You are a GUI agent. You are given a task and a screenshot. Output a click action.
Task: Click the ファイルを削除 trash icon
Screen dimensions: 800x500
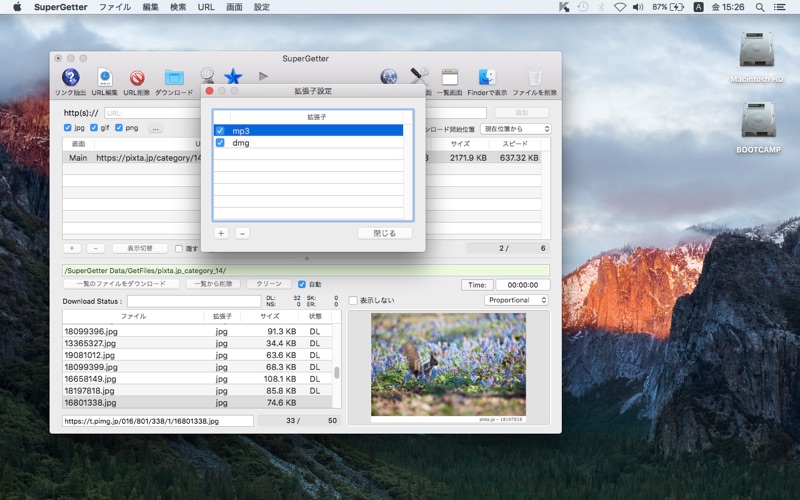[x=534, y=78]
